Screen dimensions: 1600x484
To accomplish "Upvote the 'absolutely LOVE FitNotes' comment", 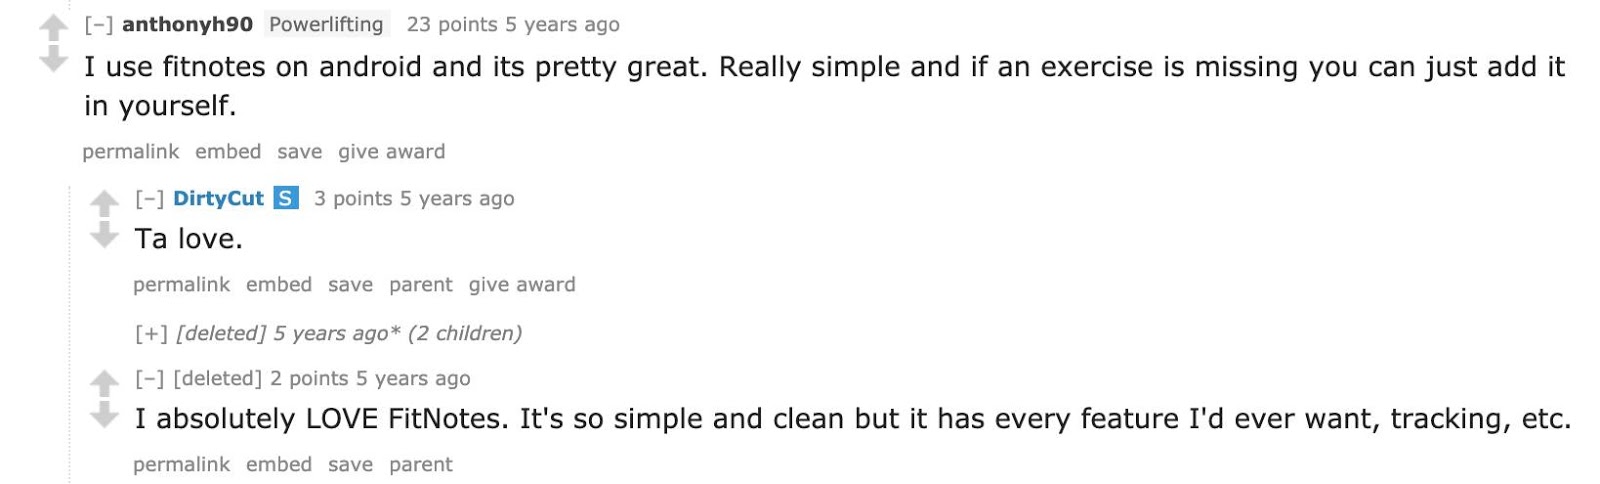I will (104, 383).
